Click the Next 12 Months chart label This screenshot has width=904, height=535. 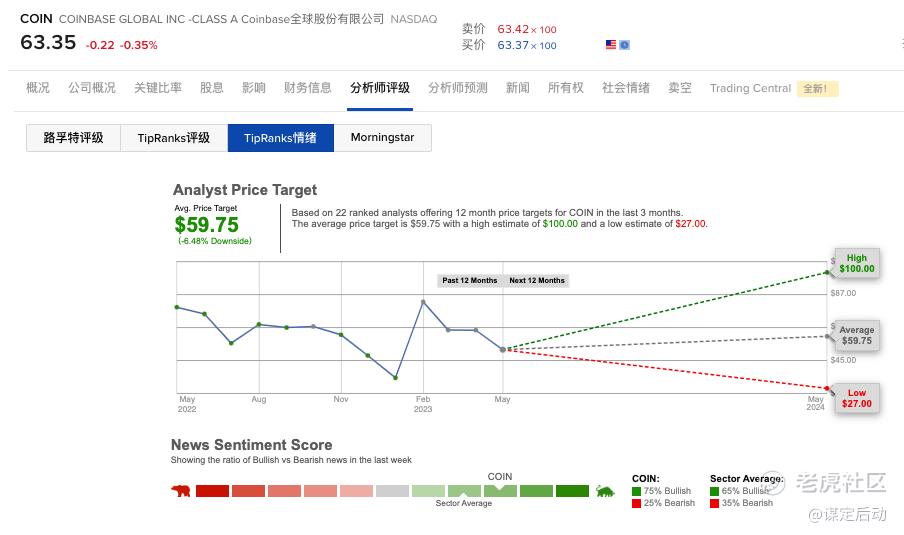tap(537, 280)
